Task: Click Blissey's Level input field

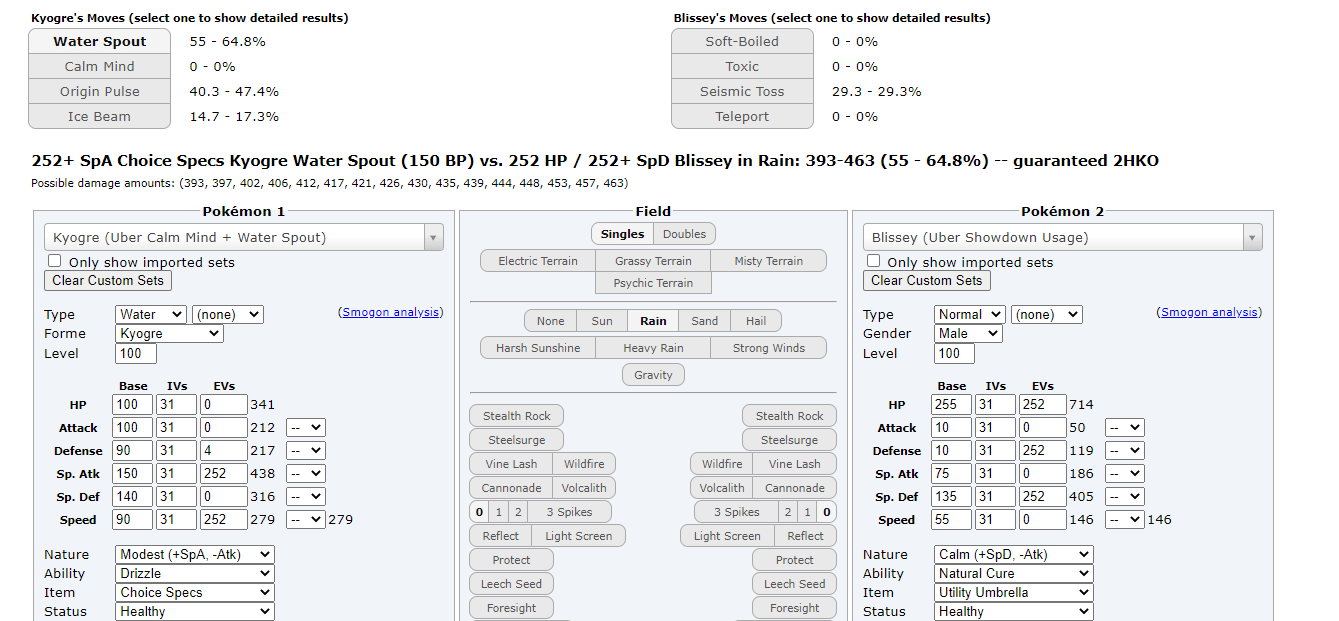Action: (954, 353)
